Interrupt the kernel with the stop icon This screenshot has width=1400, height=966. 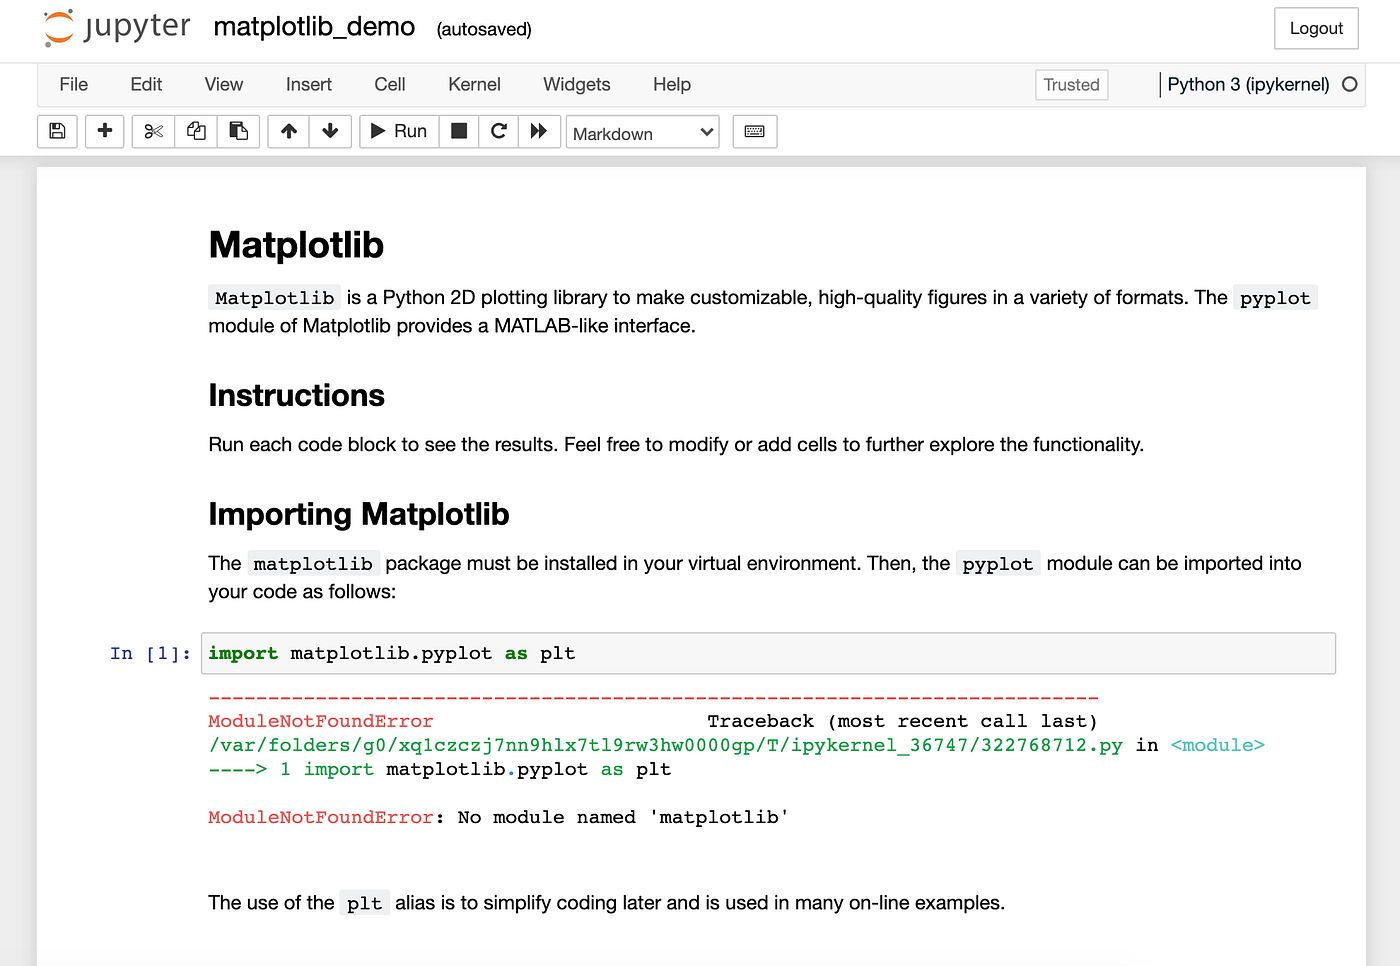tap(458, 131)
